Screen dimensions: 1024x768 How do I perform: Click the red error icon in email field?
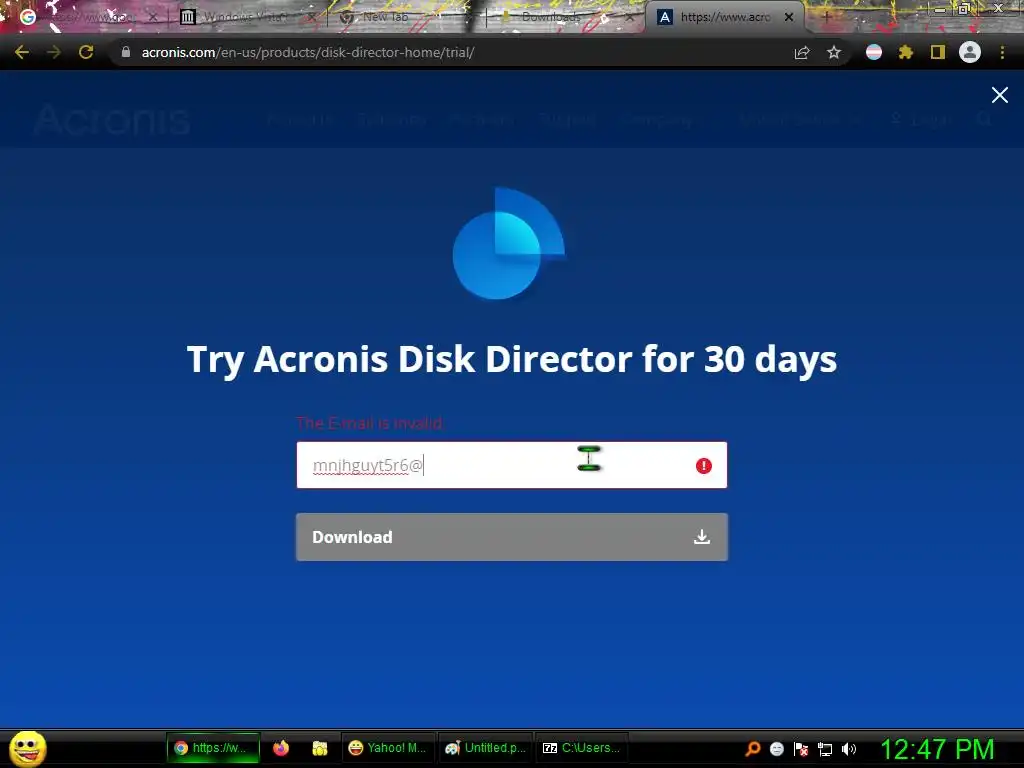(703, 466)
